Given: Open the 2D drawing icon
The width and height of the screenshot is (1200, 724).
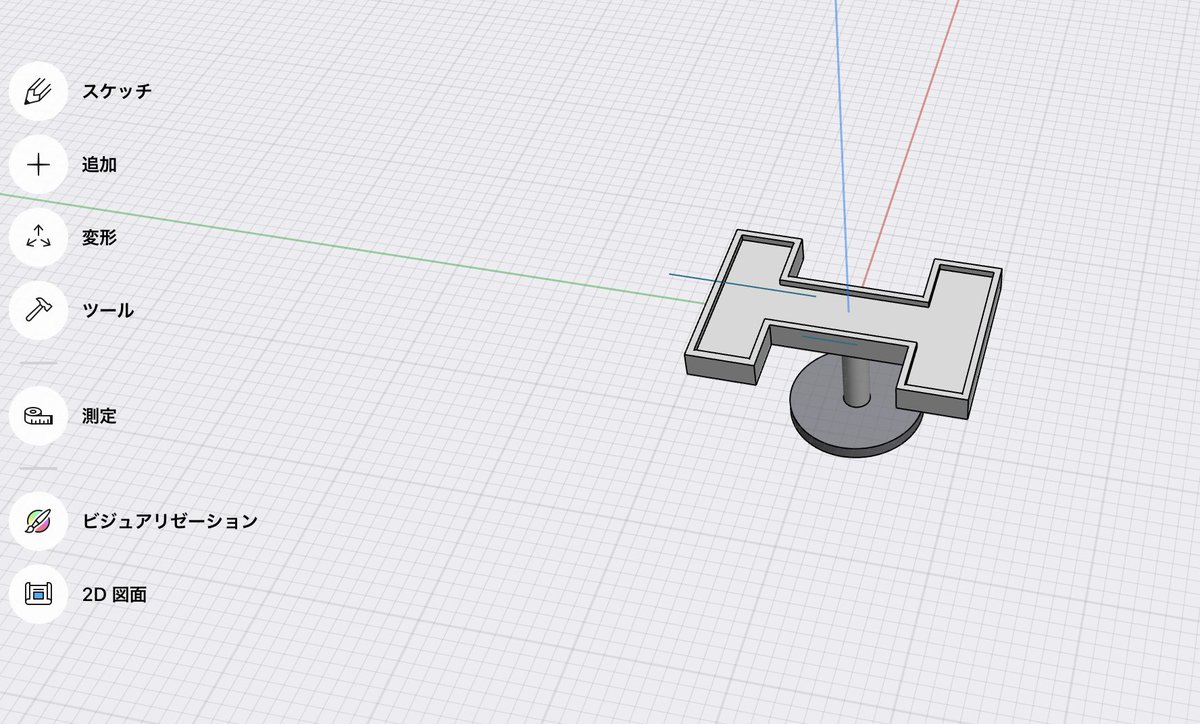Looking at the screenshot, I should pyautogui.click(x=38, y=594).
